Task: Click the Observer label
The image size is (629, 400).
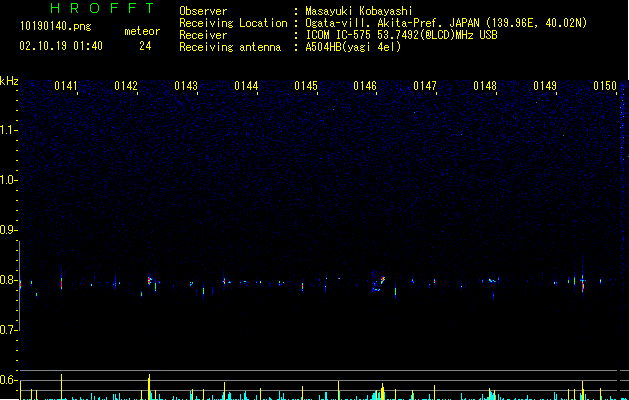Action: point(203,11)
